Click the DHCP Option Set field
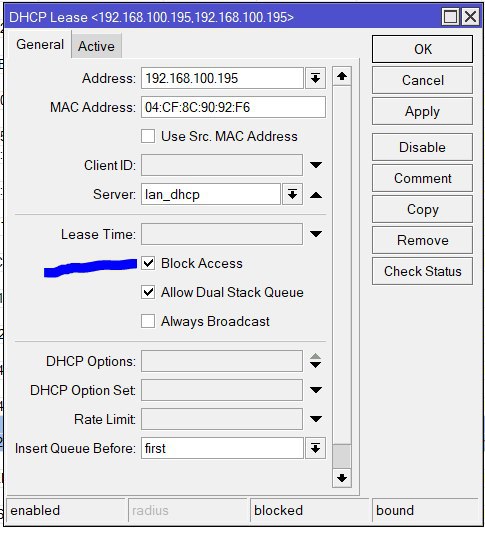Viewport: 485px width, 534px height. click(222, 390)
